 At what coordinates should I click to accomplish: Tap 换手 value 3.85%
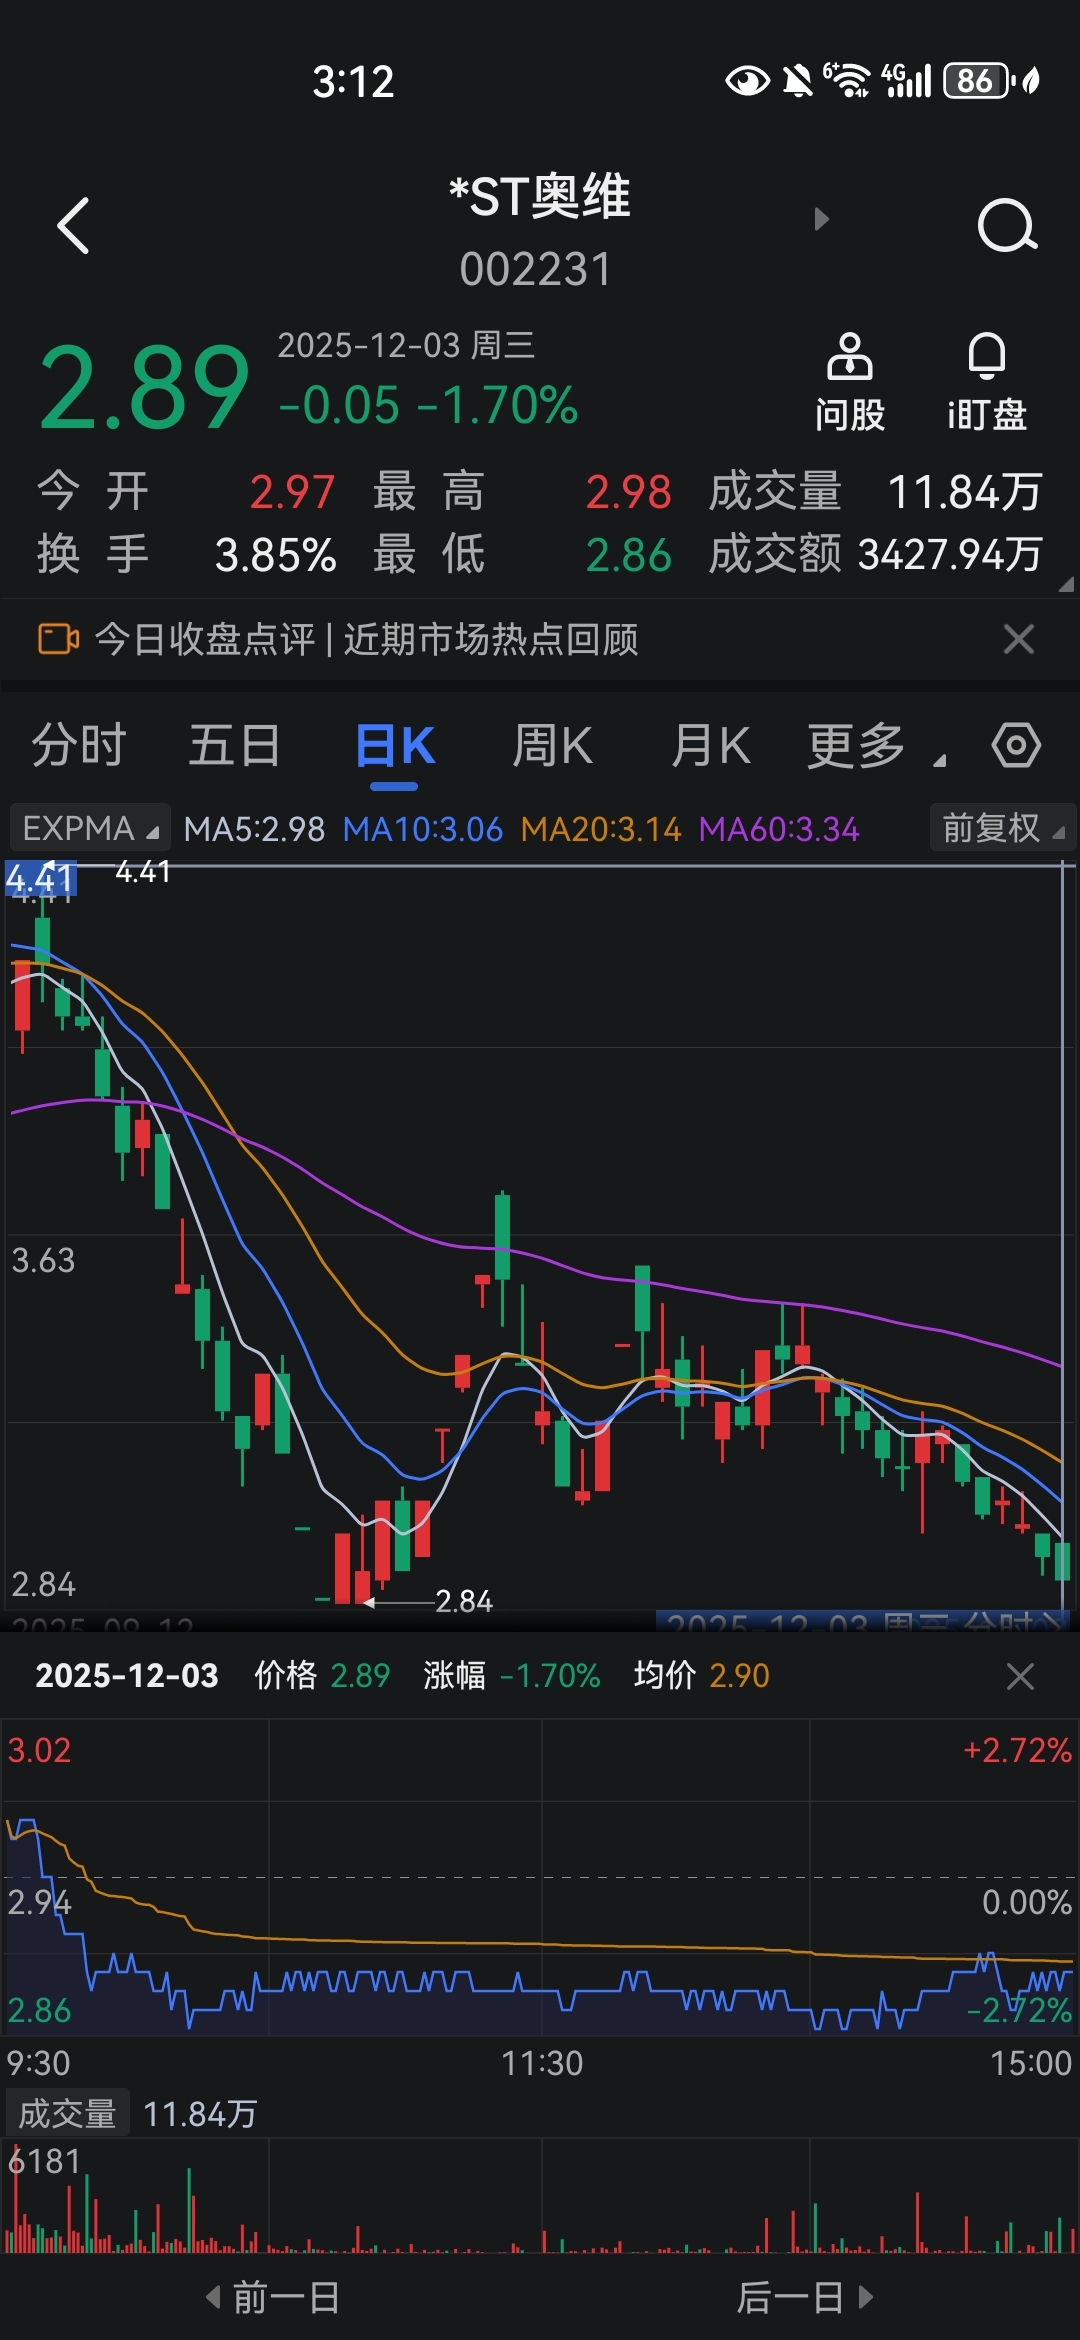tap(275, 555)
